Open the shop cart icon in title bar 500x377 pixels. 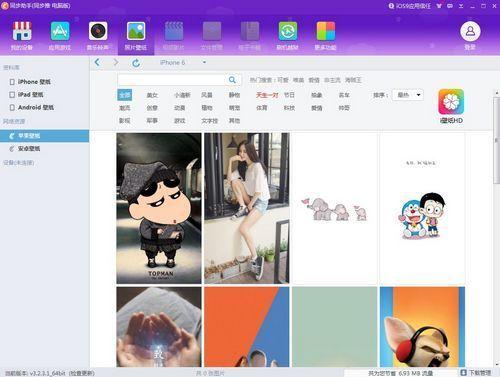pyautogui.click(x=439, y=6)
